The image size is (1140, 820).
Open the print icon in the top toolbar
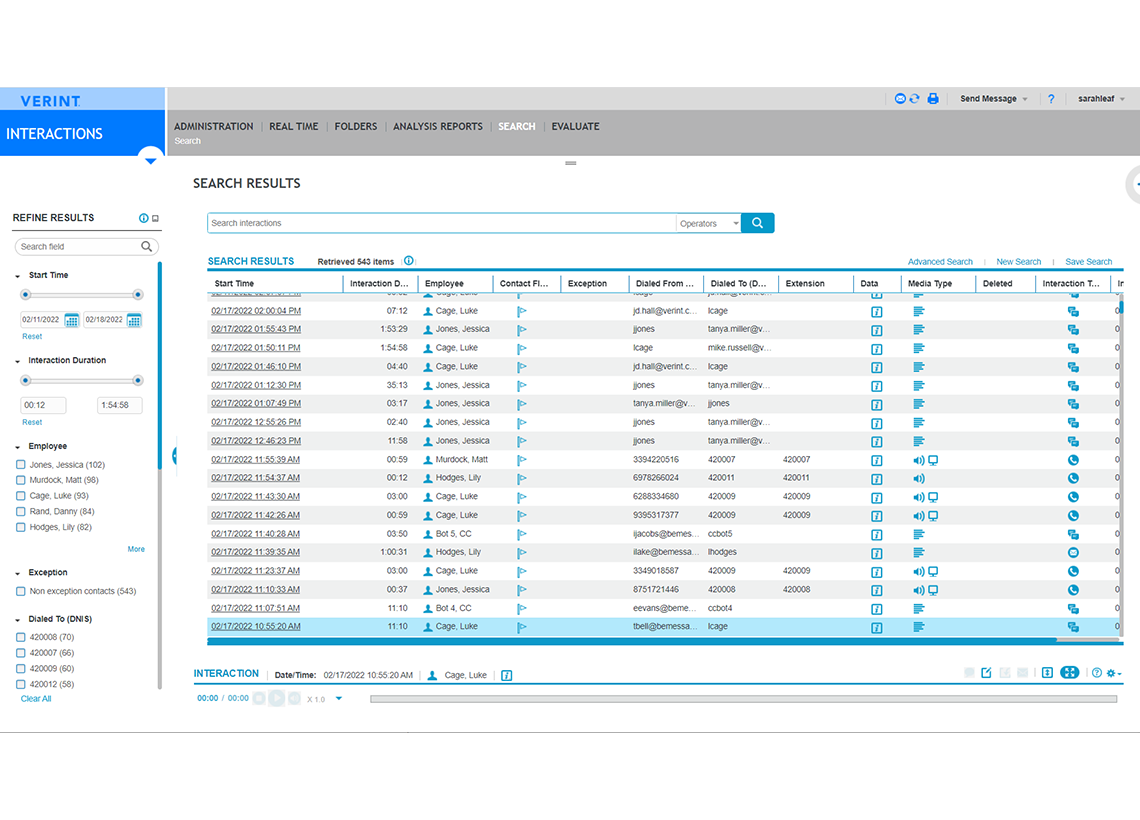(933, 98)
